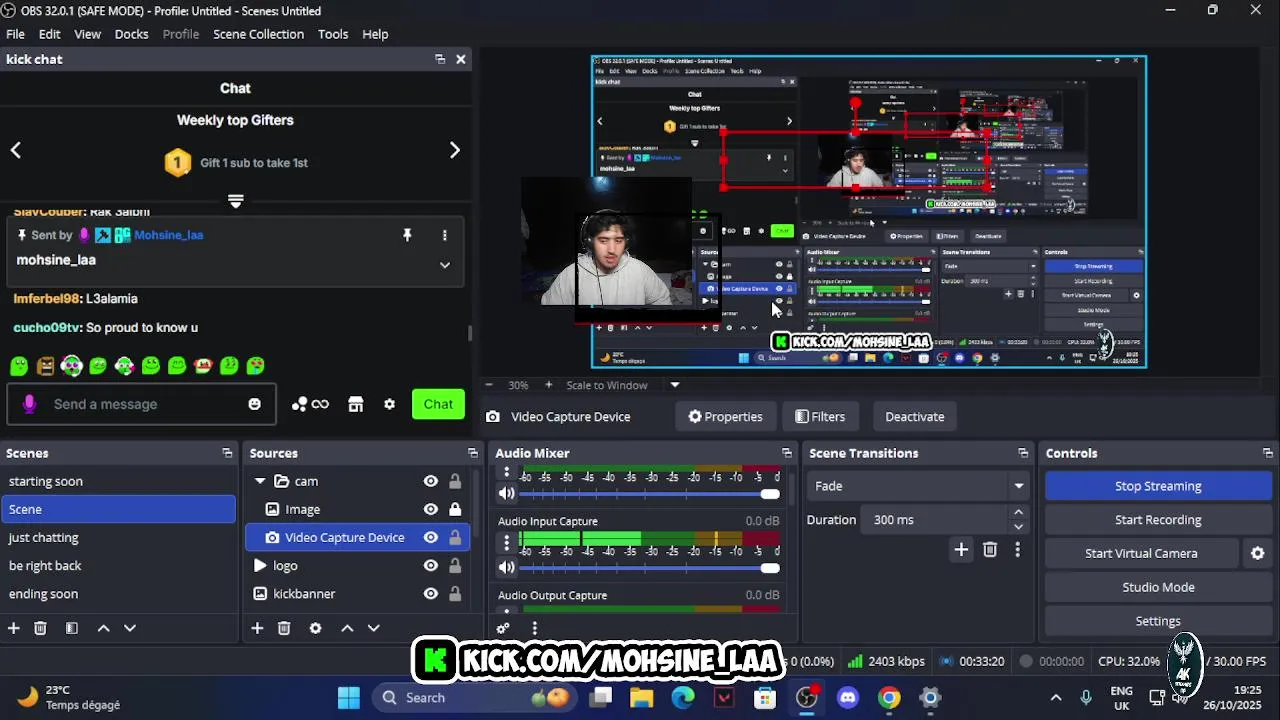
Task: Hide the Video Capture Device source
Action: (x=431, y=537)
